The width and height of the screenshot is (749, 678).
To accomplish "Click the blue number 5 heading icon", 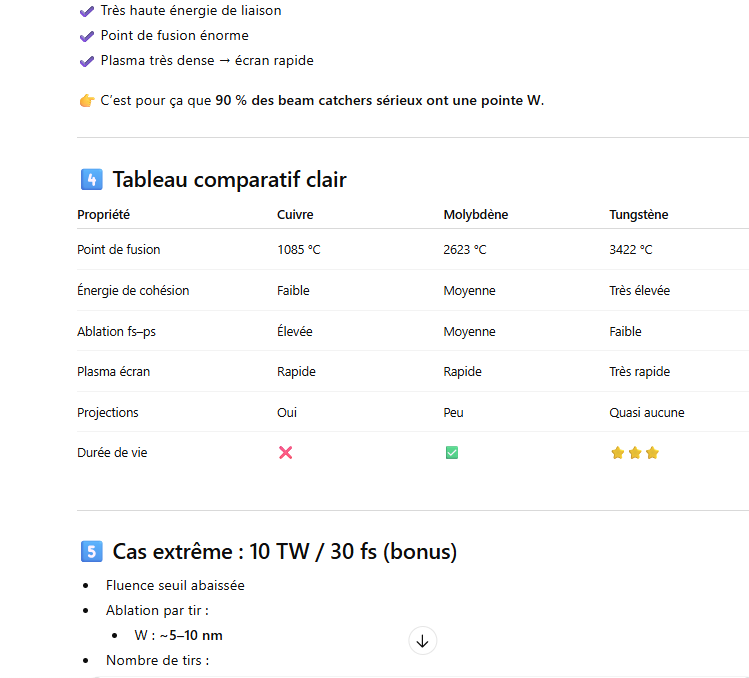I will tap(90, 552).
